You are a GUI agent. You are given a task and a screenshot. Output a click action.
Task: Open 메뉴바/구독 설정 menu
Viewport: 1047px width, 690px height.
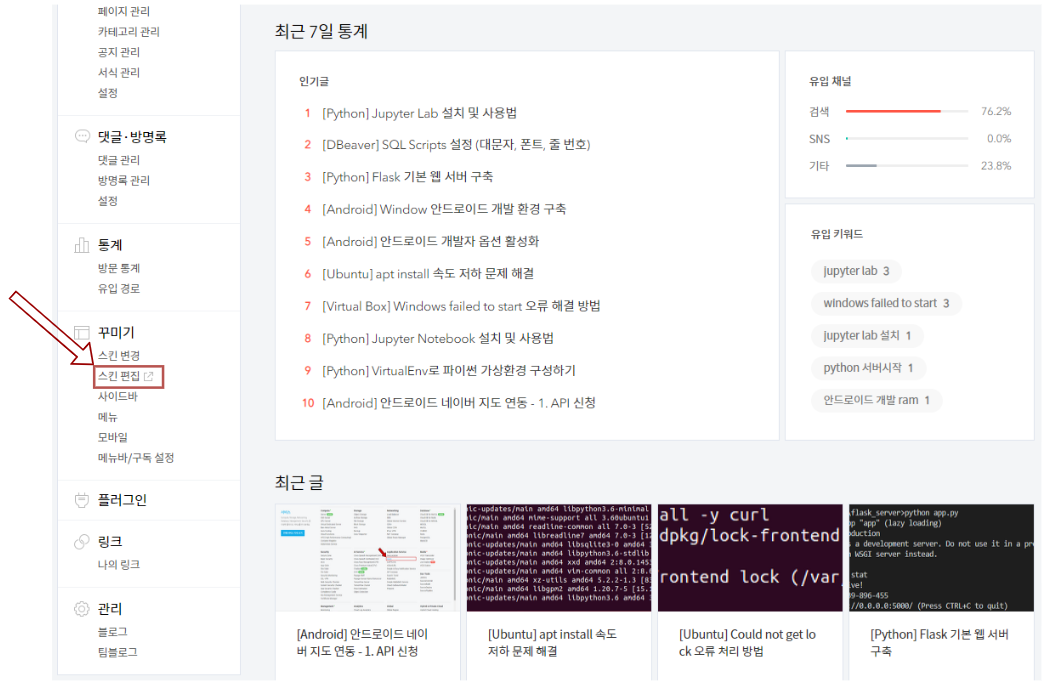point(136,458)
